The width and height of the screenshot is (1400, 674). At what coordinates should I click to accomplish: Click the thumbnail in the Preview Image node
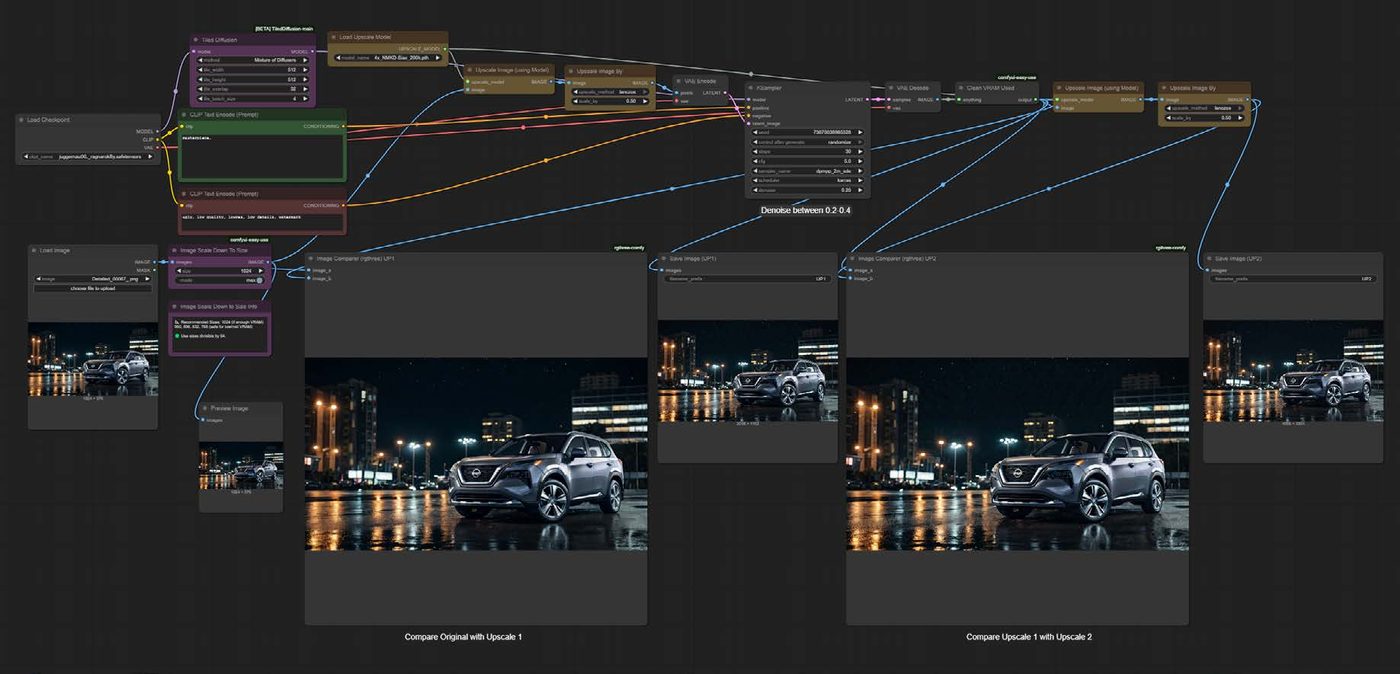[x=240, y=465]
